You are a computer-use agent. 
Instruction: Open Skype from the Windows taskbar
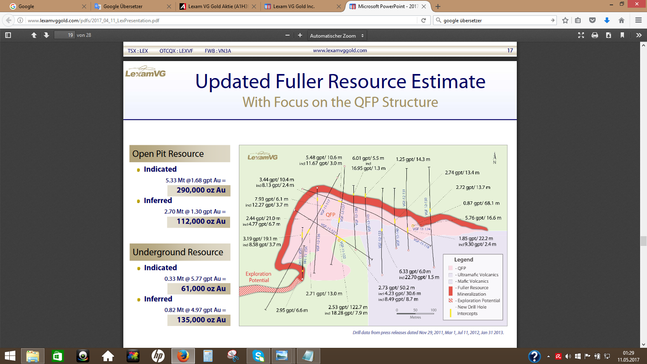coord(258,356)
